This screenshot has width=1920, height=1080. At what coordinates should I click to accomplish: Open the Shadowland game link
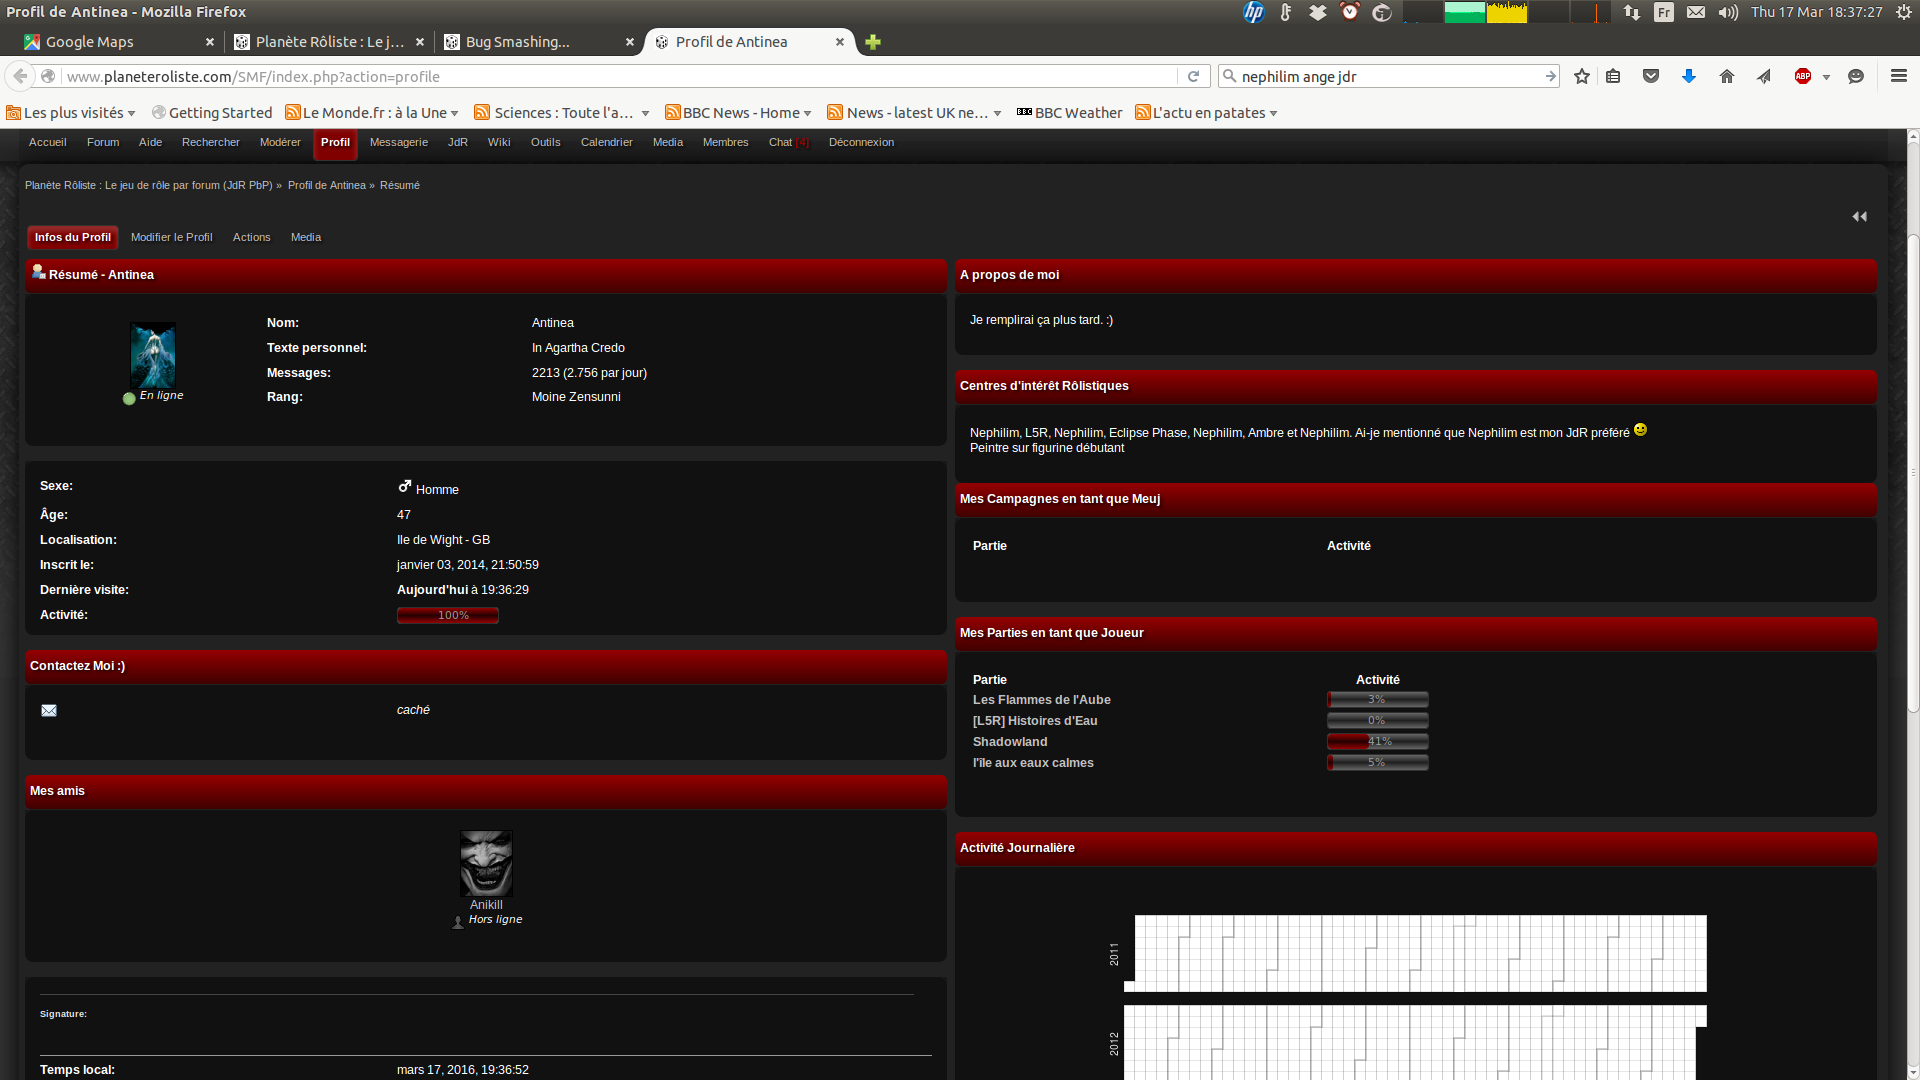point(1010,742)
